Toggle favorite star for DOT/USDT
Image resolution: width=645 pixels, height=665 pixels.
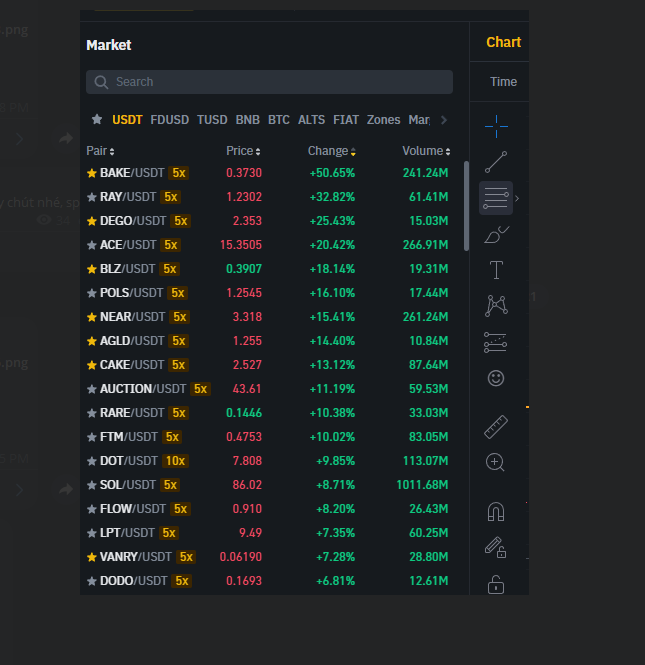(x=92, y=461)
